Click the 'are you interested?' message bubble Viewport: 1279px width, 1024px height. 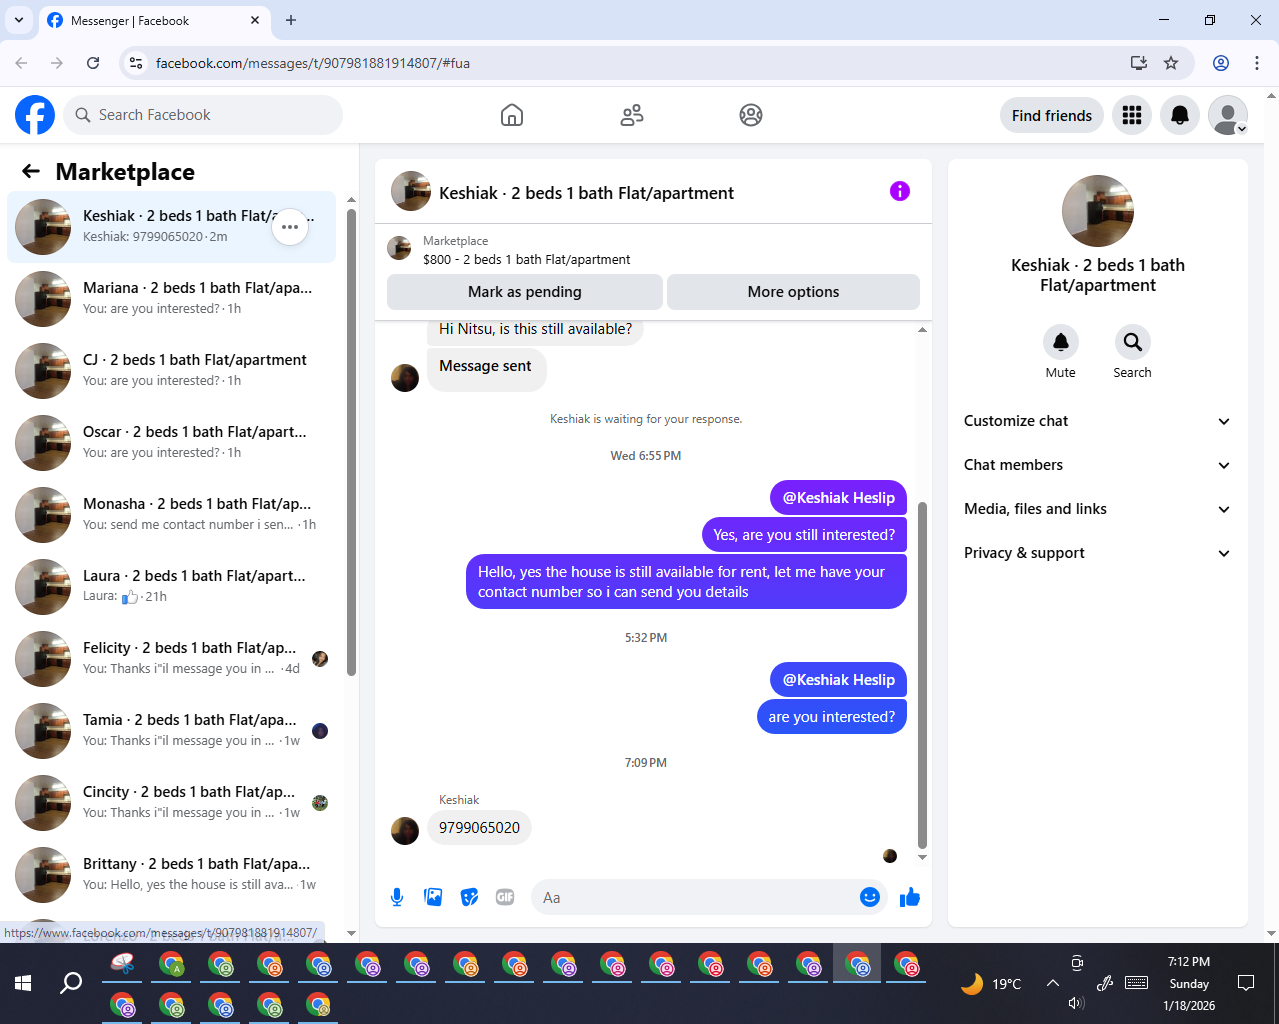[x=831, y=716]
